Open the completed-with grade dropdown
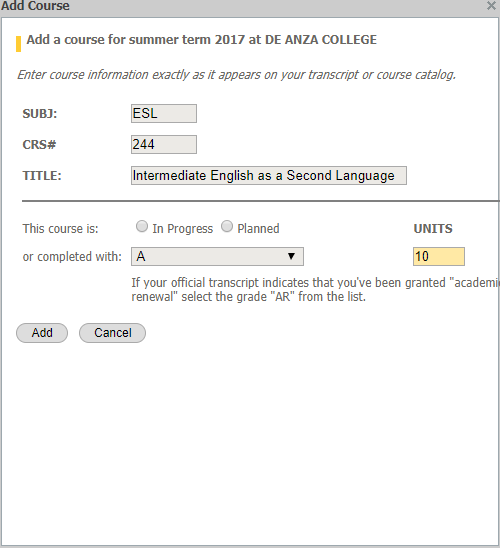The image size is (500, 548). coord(217,257)
